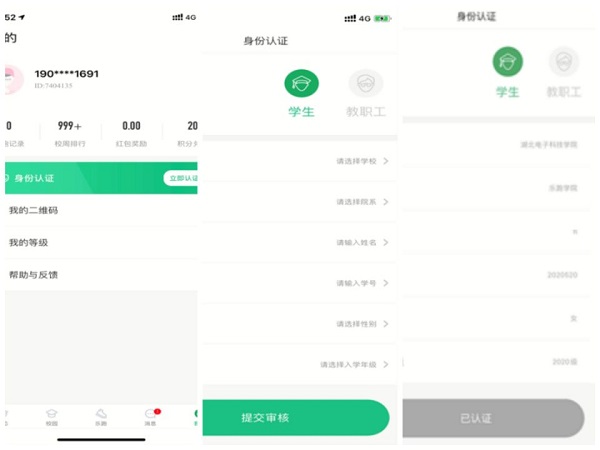Open the 乐跑 shoe icon in the bottom bar
The height and width of the screenshot is (450, 600).
101,414
